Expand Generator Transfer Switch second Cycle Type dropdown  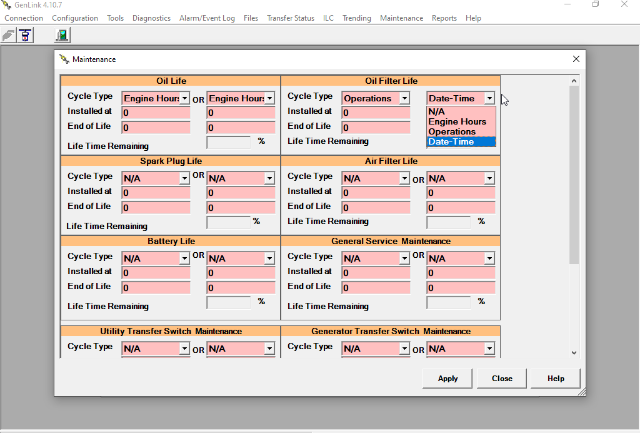coord(489,349)
